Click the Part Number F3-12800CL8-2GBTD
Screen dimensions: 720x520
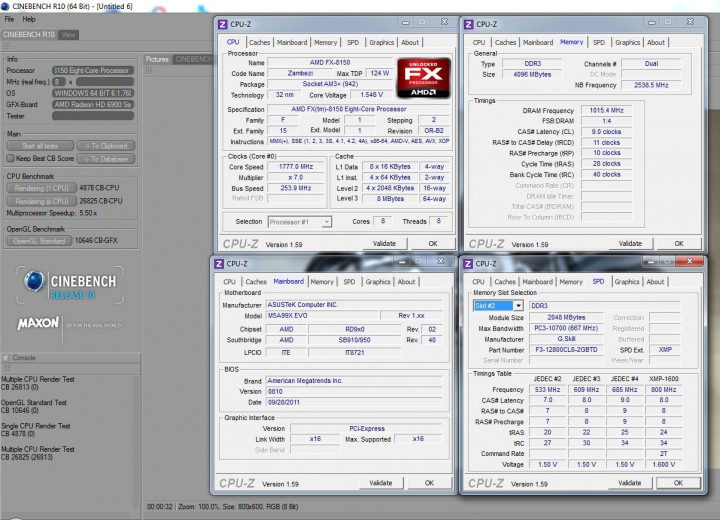tap(566, 350)
